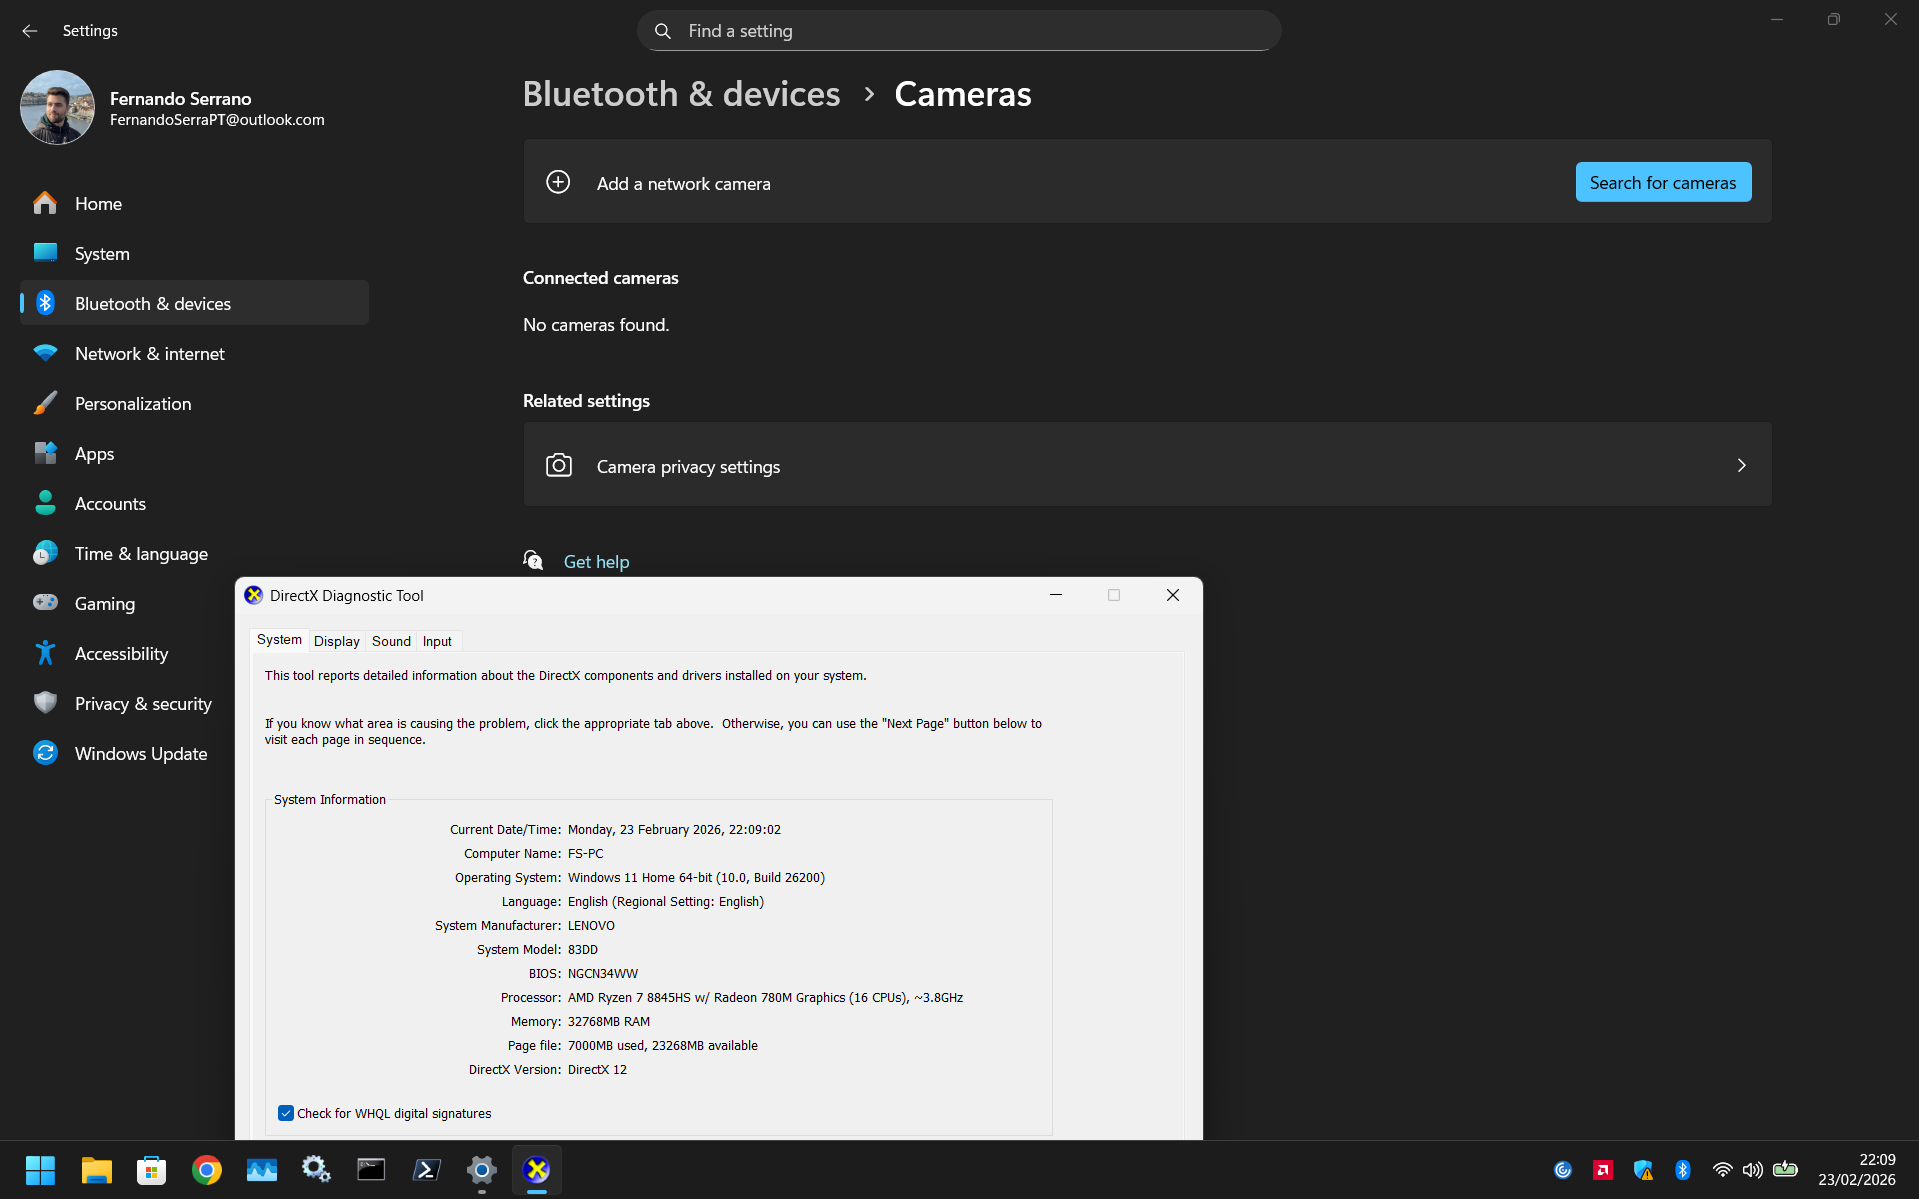The height and width of the screenshot is (1199, 1919).
Task: Toggle Check for WHQL digital signatures
Action: (286, 1113)
